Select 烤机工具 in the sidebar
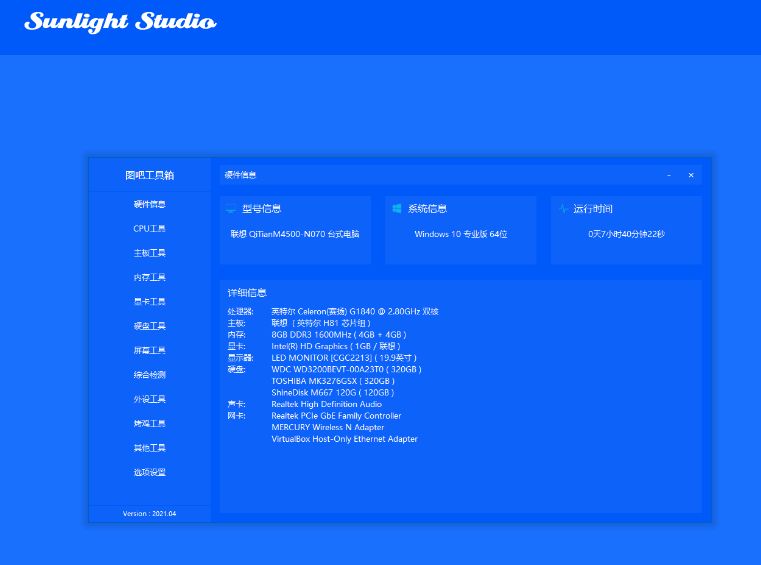Viewport: 761px width, 565px height. point(149,423)
